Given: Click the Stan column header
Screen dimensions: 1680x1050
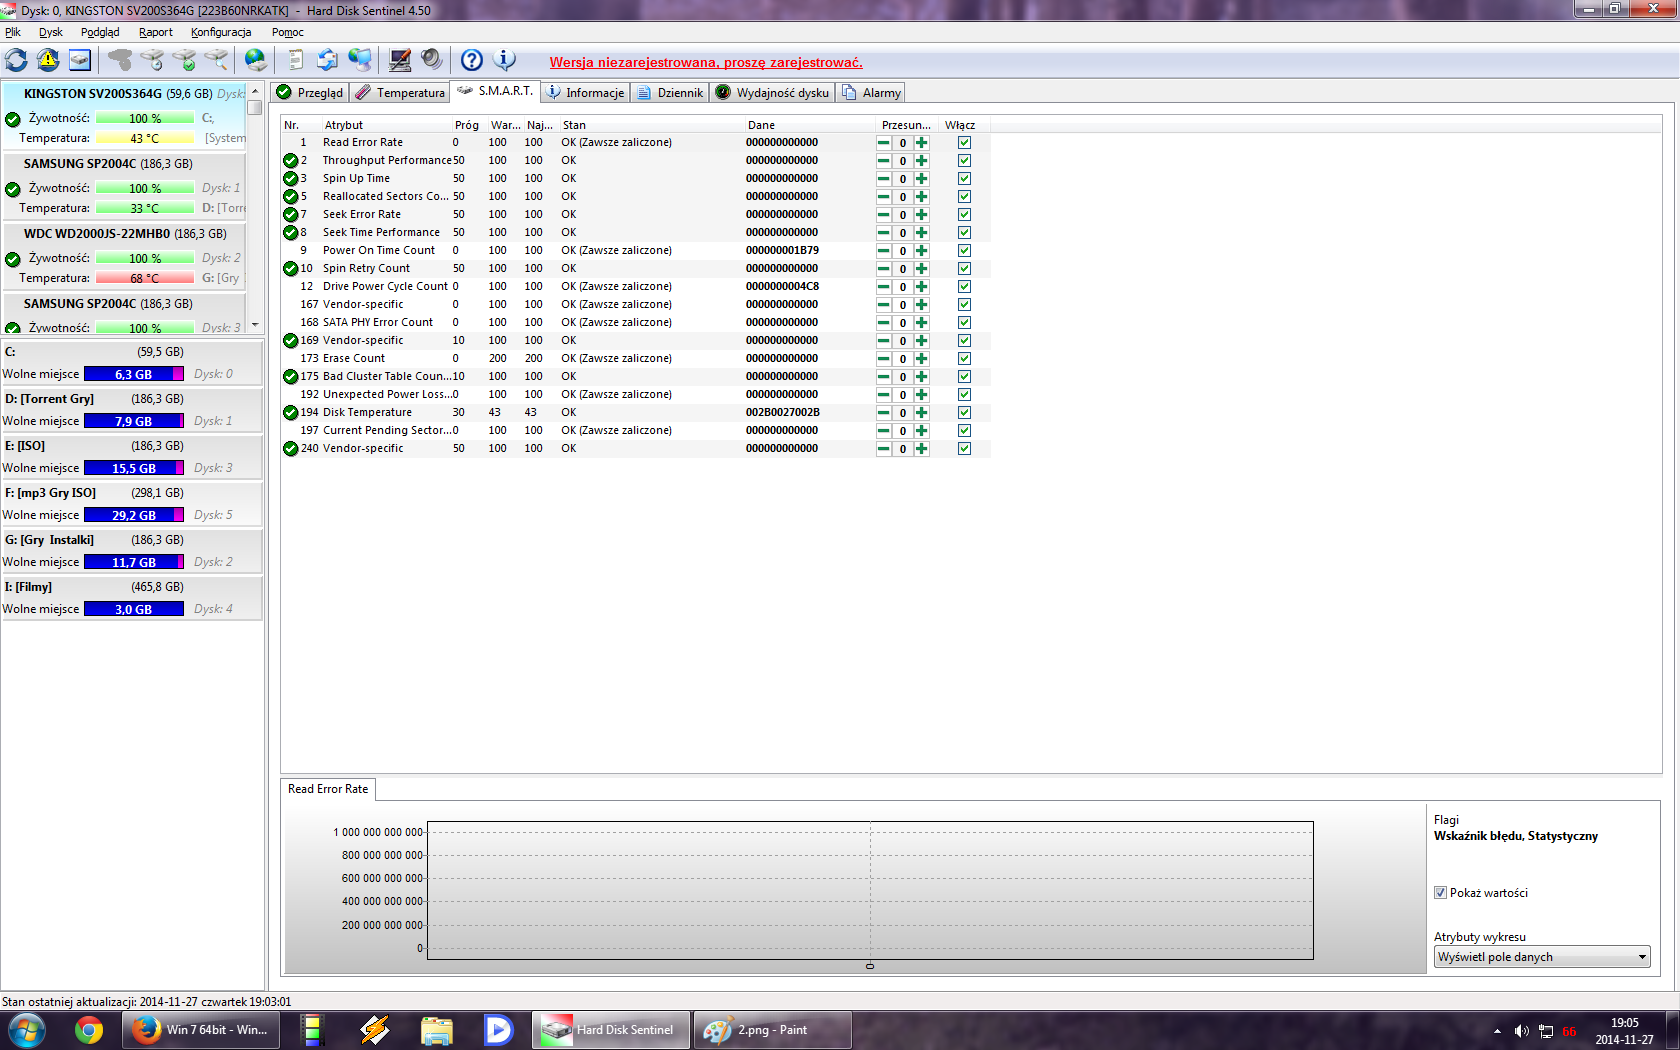Looking at the screenshot, I should click(x=652, y=125).
